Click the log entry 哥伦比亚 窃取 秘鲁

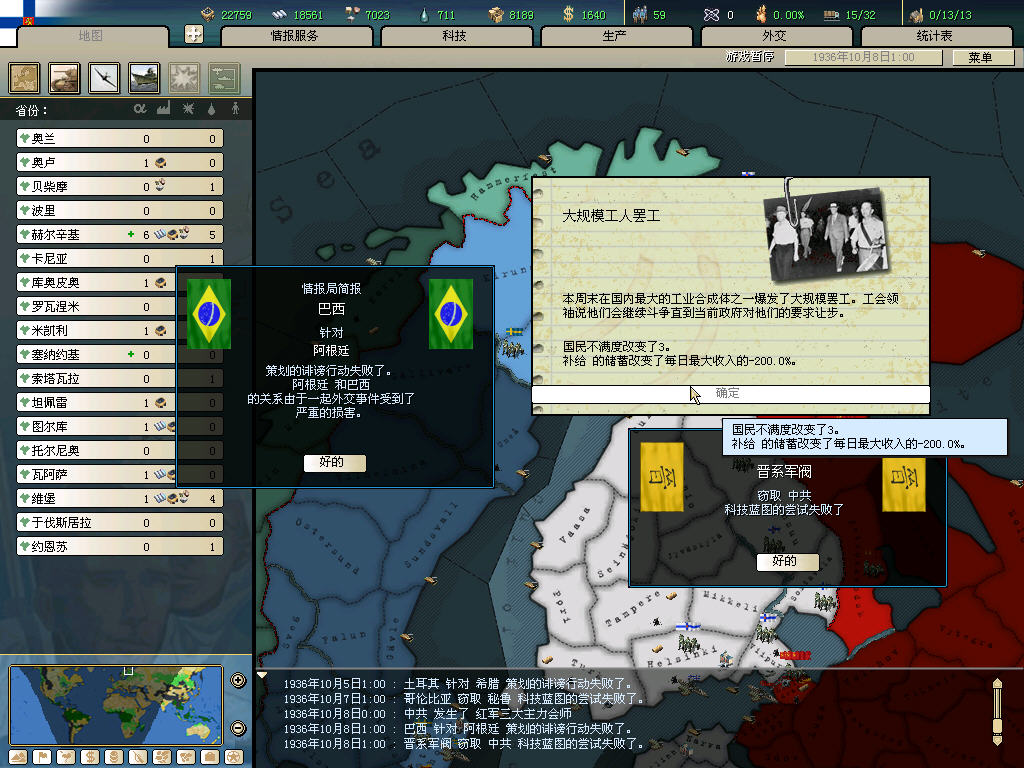point(464,699)
